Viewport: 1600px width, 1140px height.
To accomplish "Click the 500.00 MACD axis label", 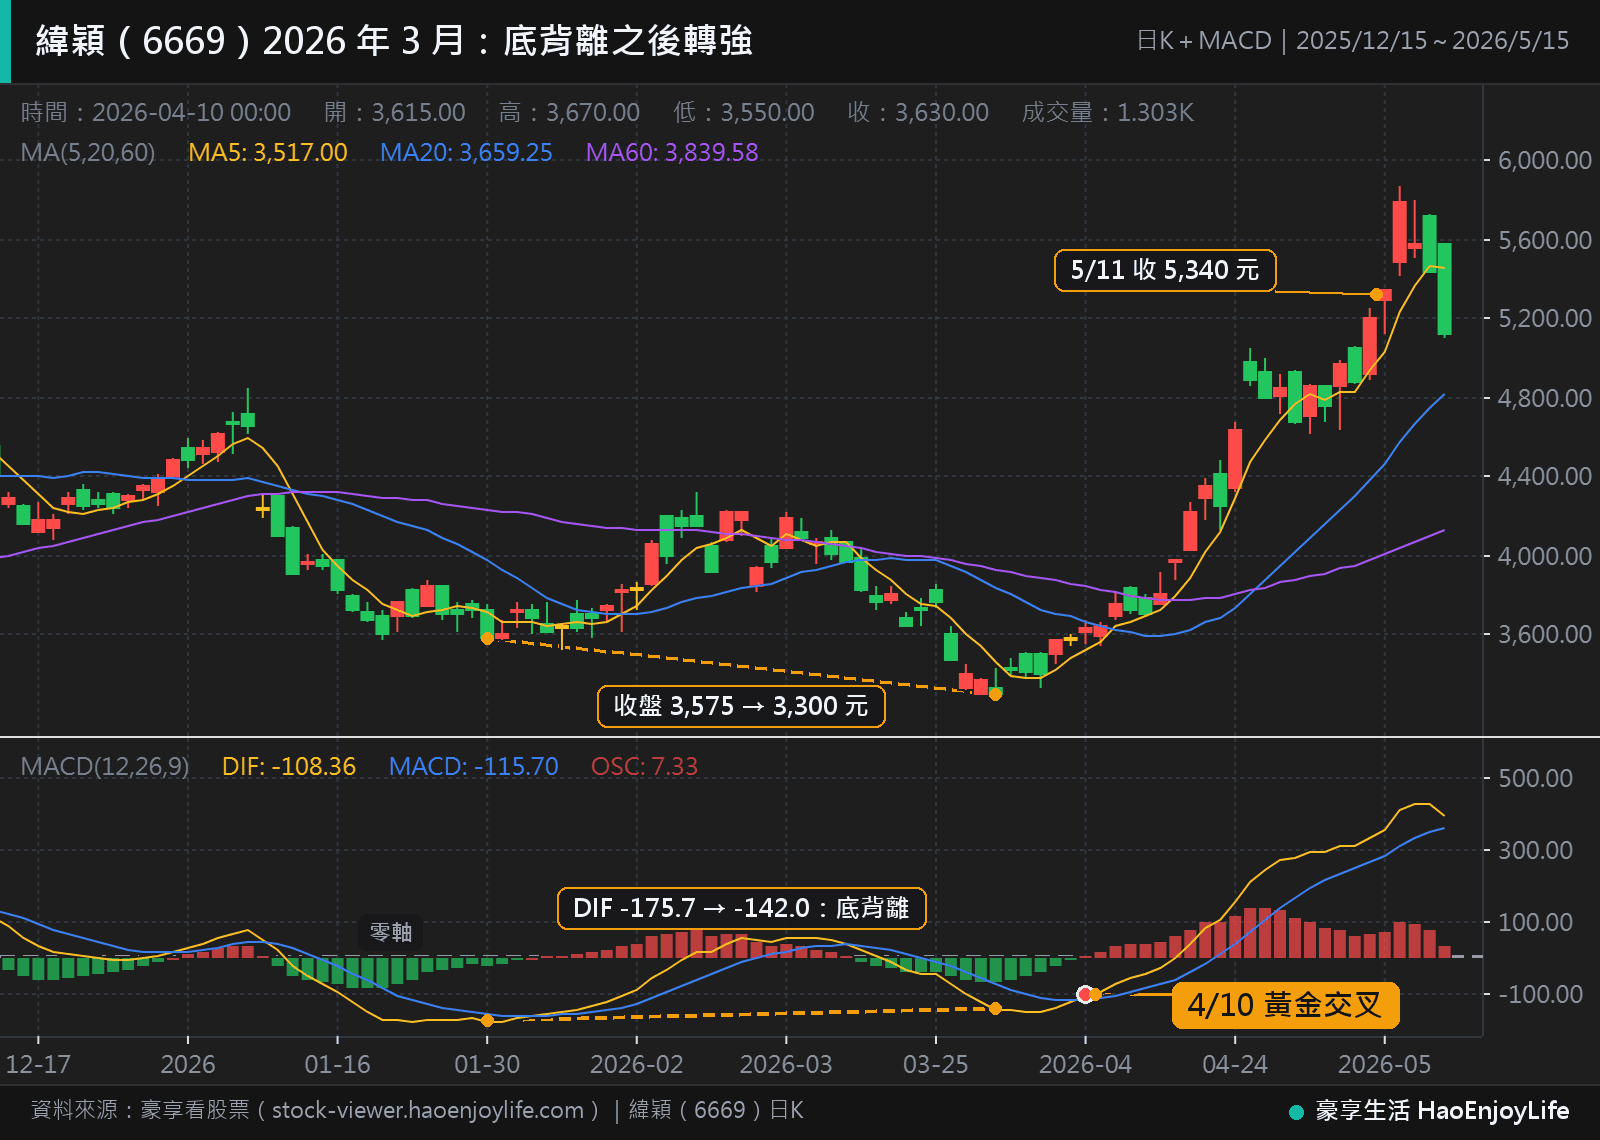I will 1535,778.
